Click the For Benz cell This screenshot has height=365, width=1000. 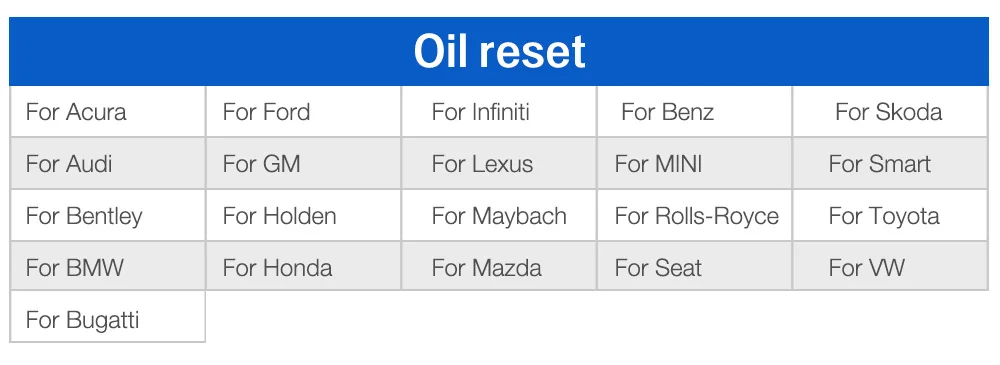pos(695,112)
